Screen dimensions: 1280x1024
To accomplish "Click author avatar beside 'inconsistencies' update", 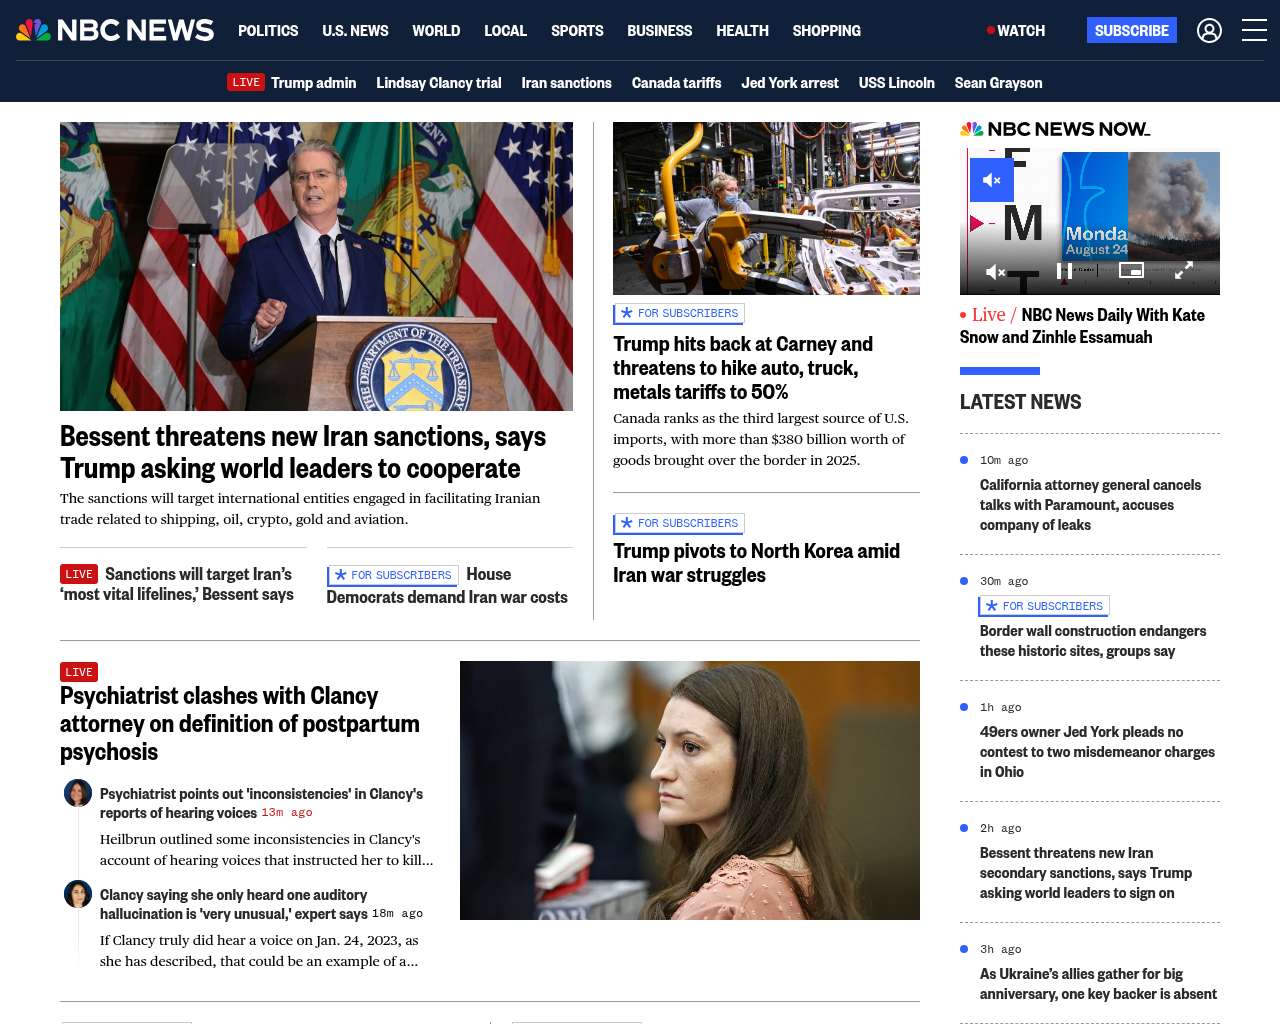I will coord(78,793).
